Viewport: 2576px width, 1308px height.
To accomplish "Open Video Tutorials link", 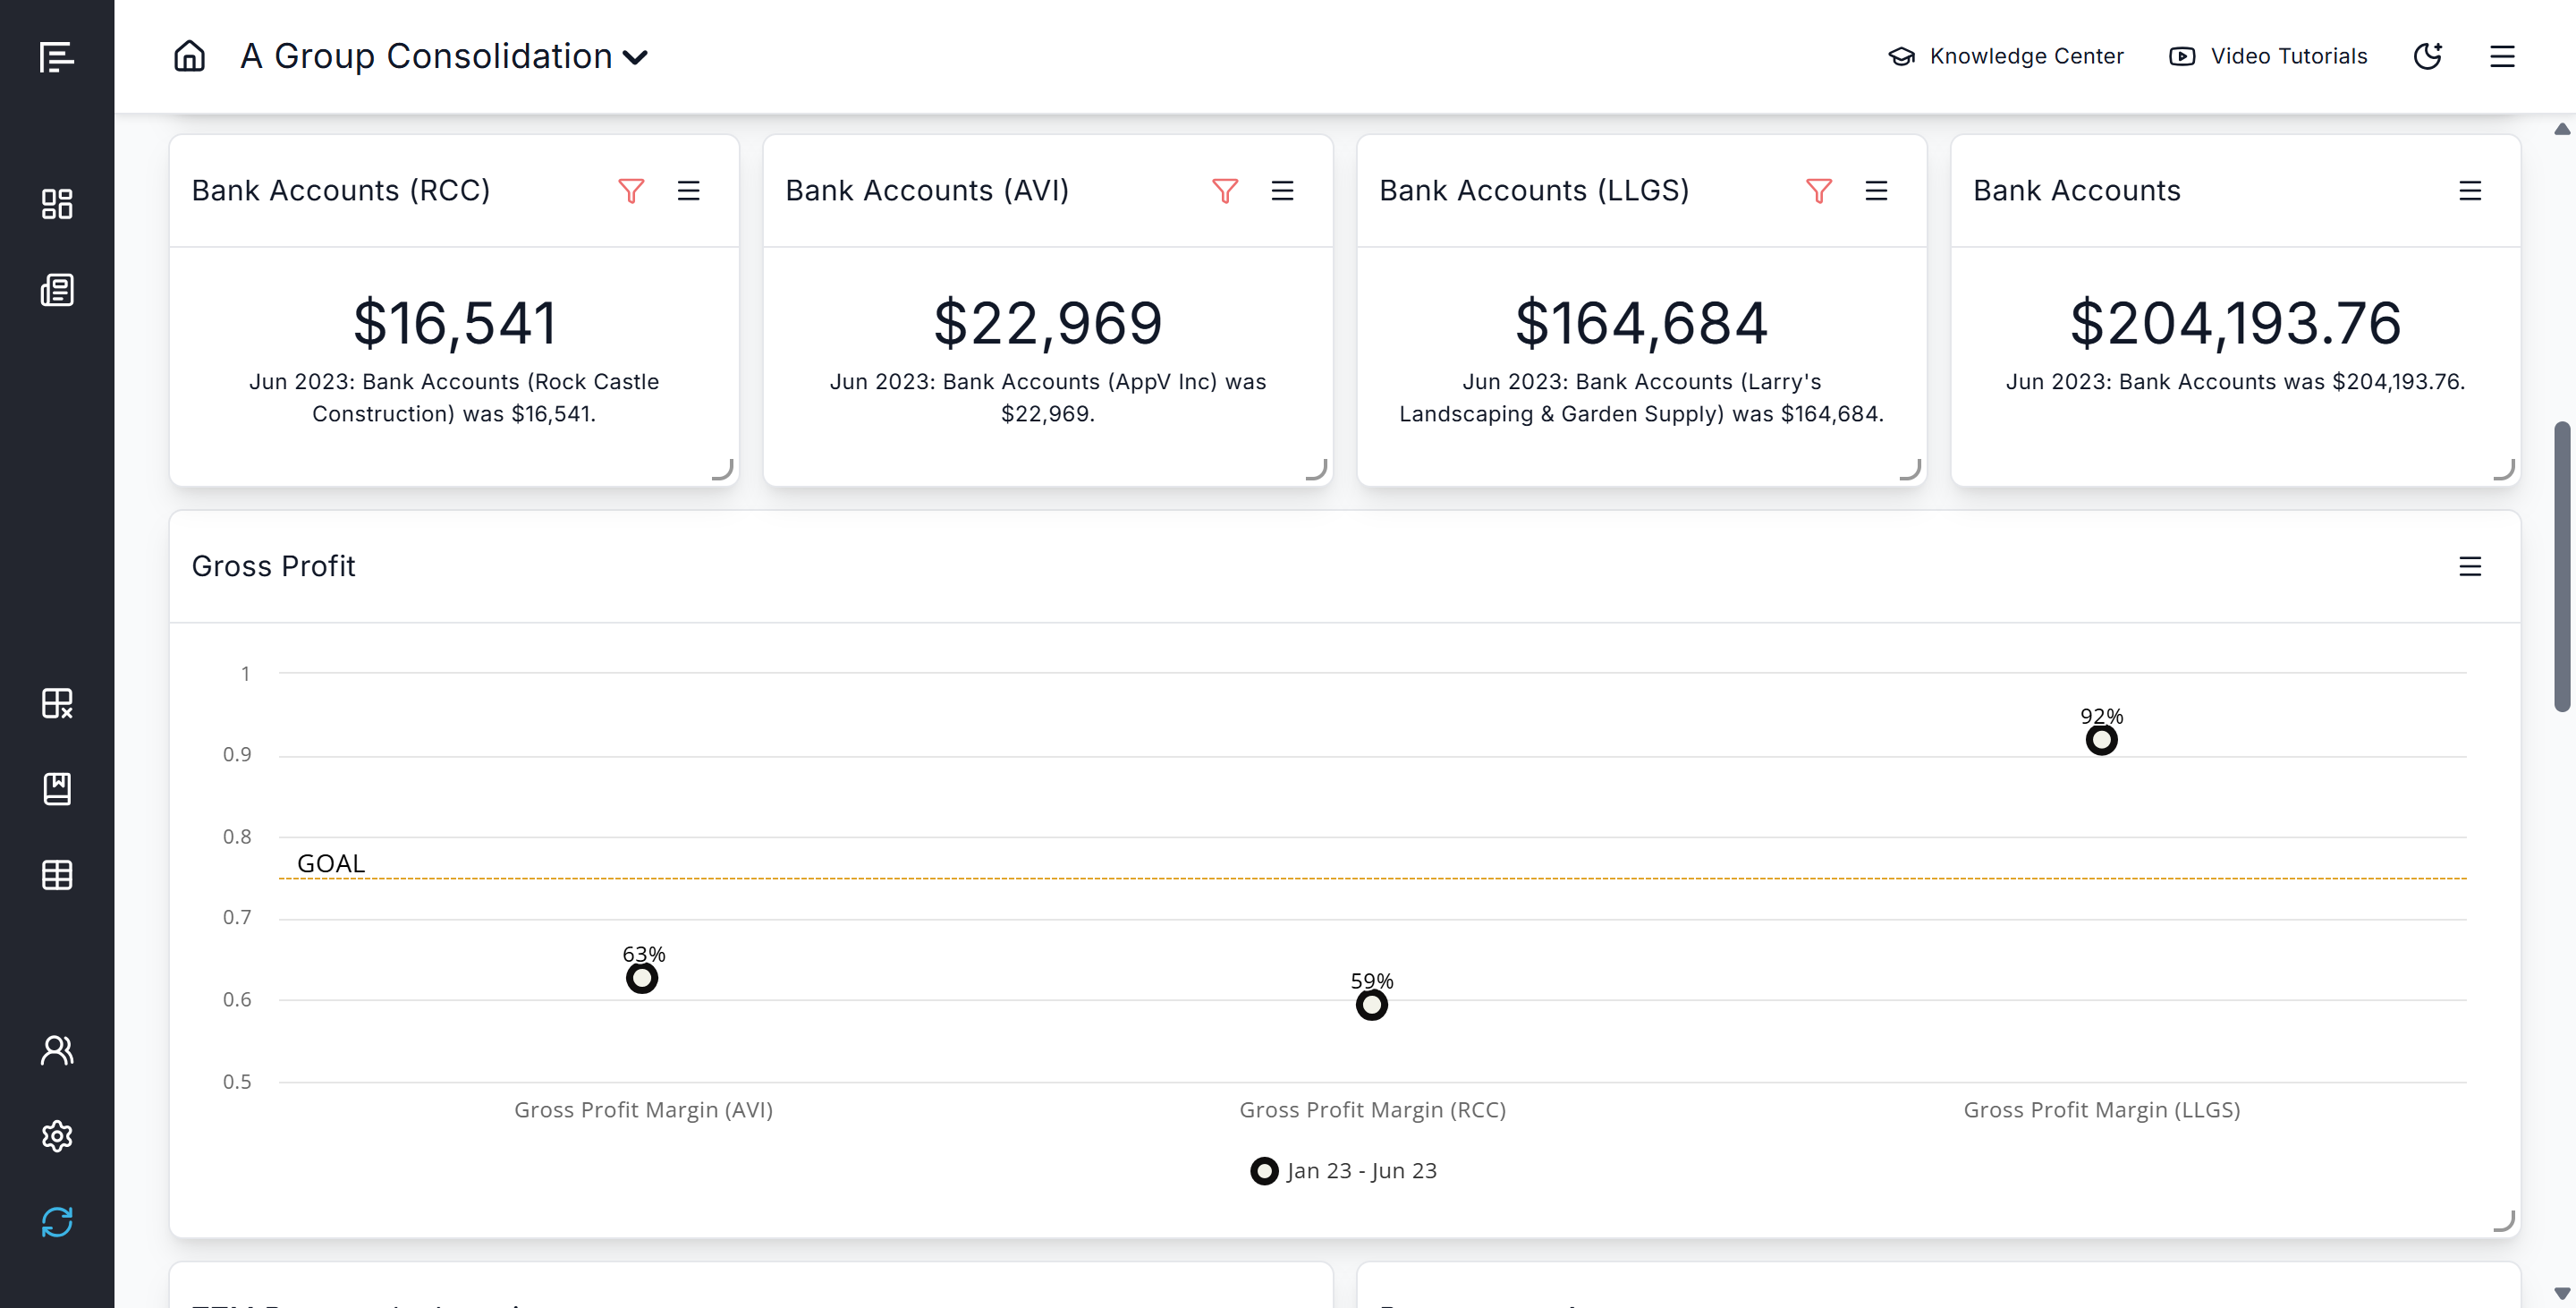I will click(x=2267, y=56).
